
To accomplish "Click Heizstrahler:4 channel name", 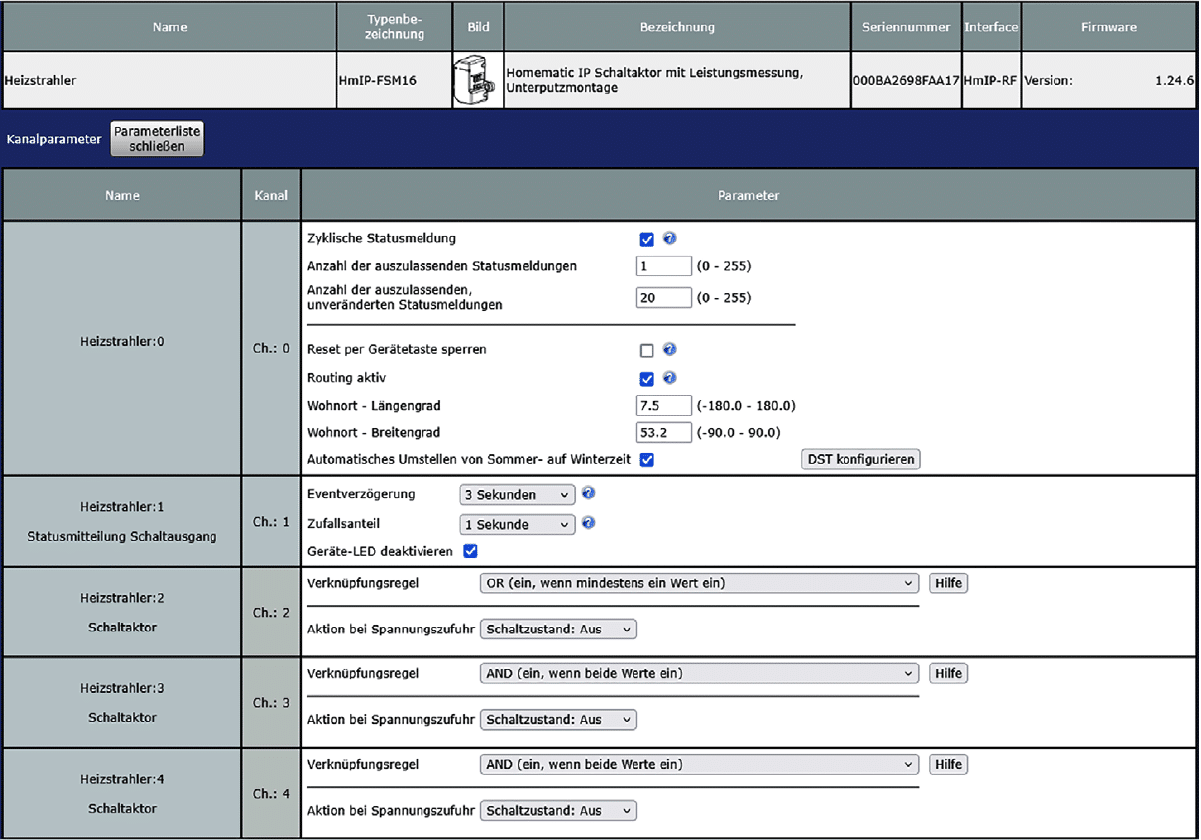I will pos(122,779).
